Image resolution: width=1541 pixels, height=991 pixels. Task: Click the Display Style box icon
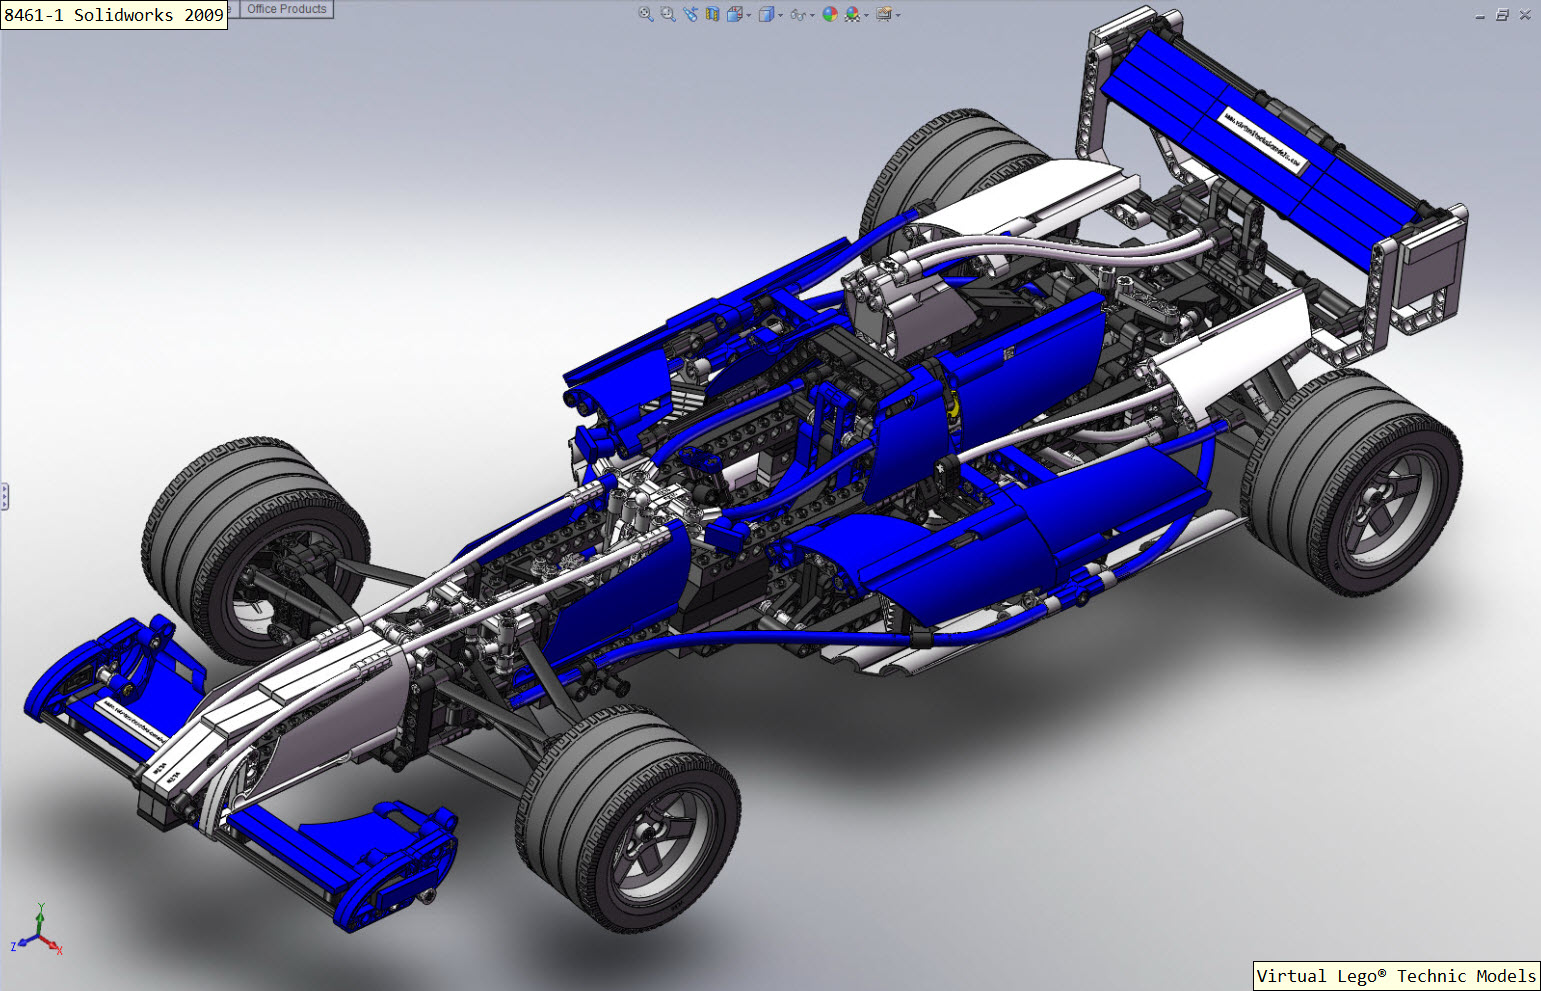(x=766, y=14)
